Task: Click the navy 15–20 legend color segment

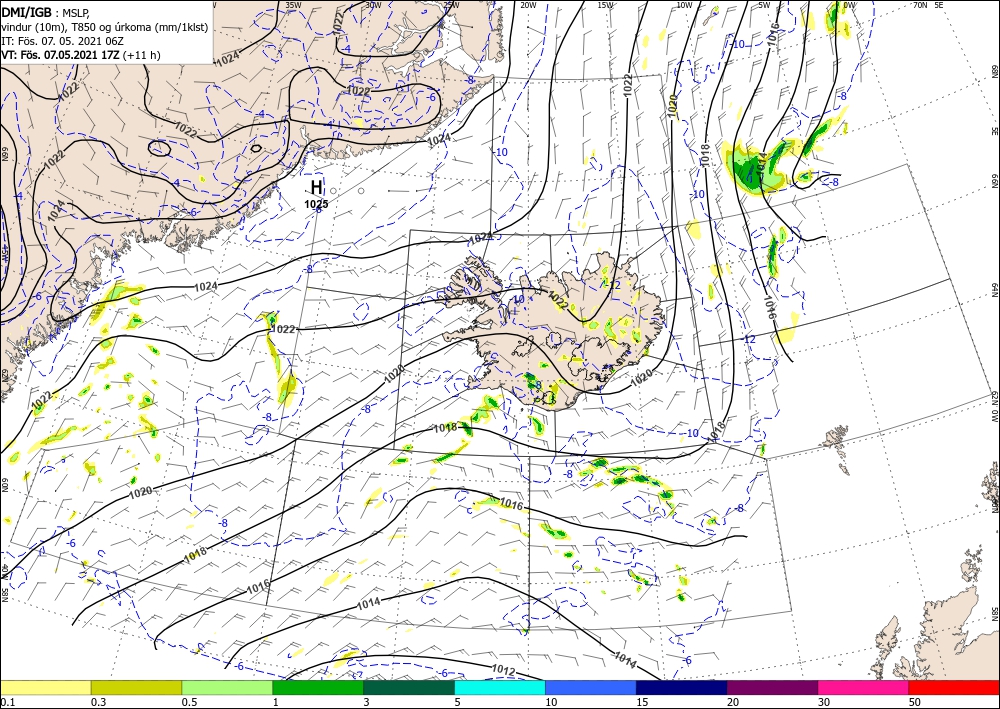Action: coord(682,688)
